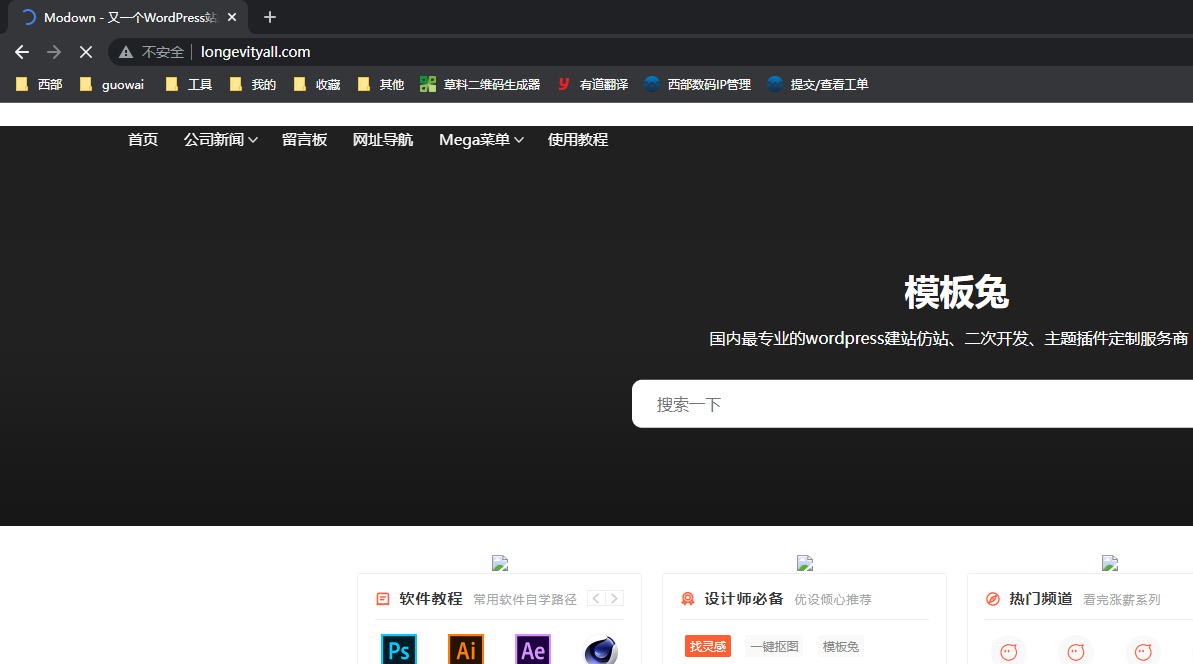Expand the Mega菜单 dropdown
The width and height of the screenshot is (1193, 664).
pos(482,139)
